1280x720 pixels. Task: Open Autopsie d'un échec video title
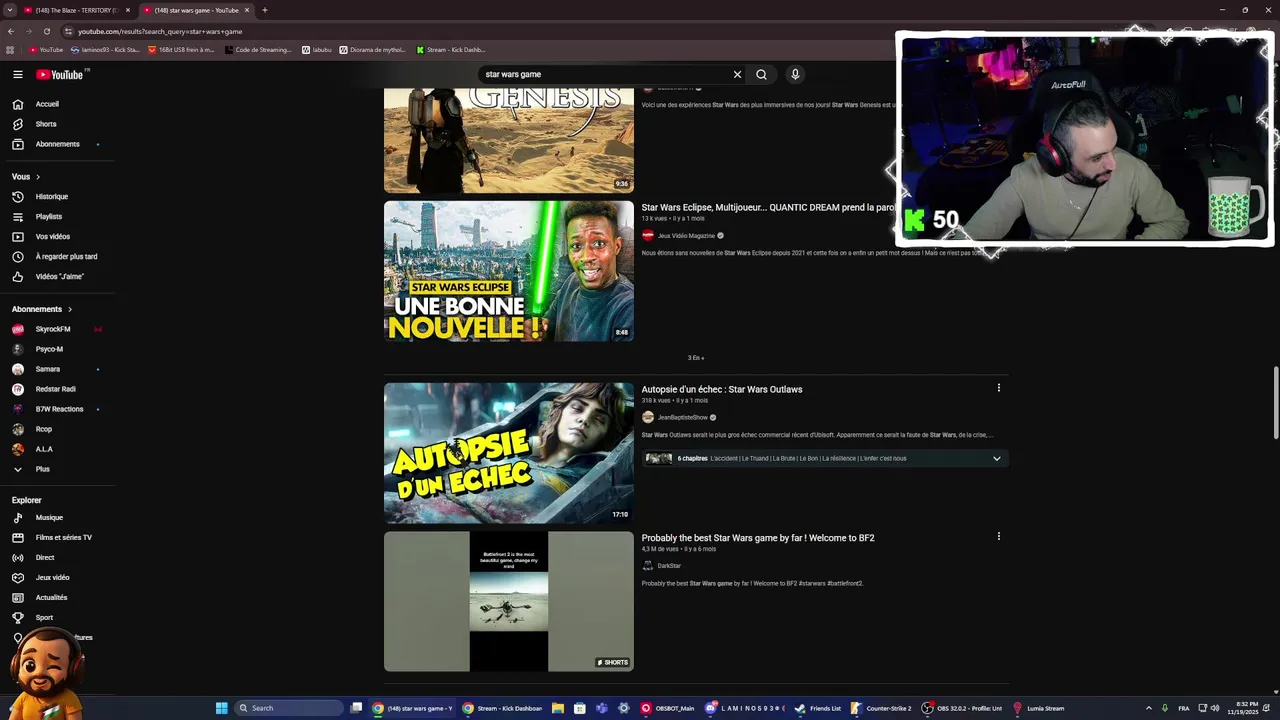pyautogui.click(x=721, y=389)
